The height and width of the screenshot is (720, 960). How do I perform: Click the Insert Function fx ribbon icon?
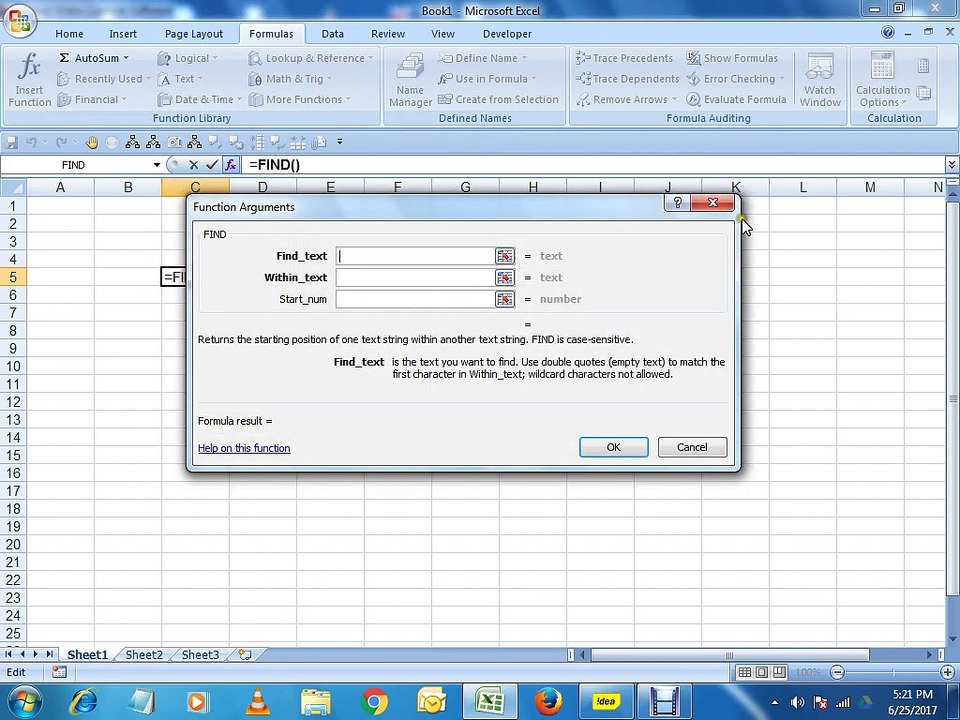pyautogui.click(x=29, y=80)
